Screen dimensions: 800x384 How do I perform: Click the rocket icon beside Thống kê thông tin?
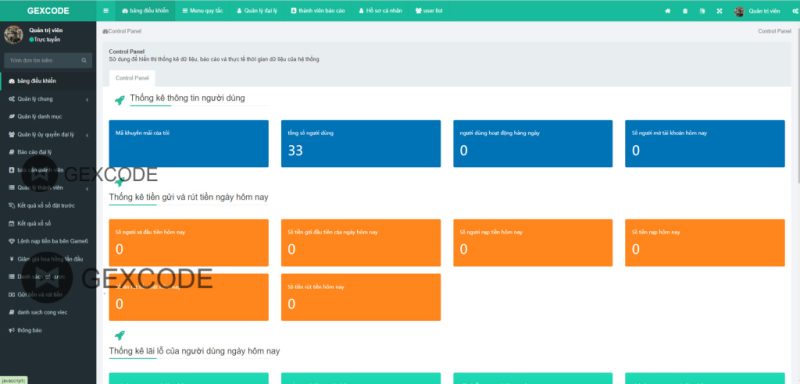point(119,100)
